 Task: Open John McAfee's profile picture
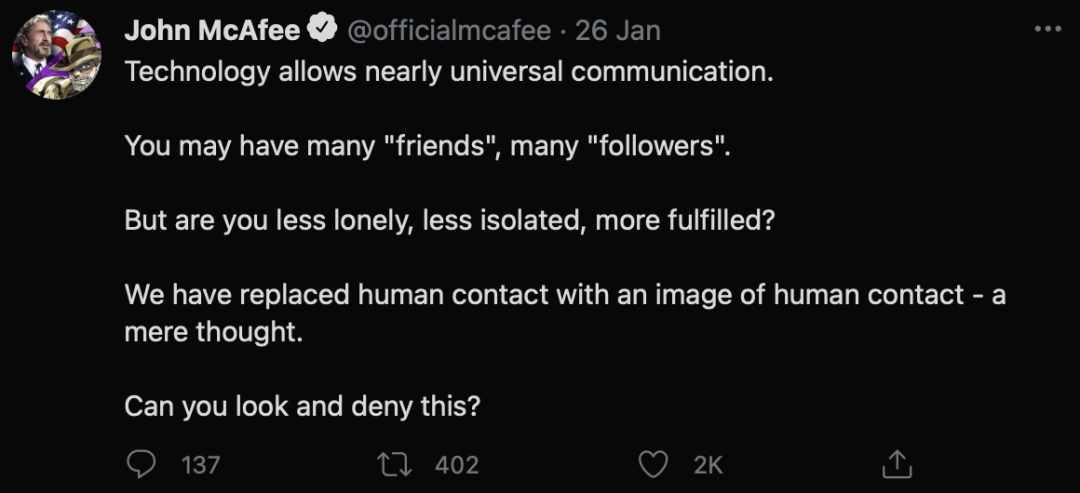[x=56, y=55]
